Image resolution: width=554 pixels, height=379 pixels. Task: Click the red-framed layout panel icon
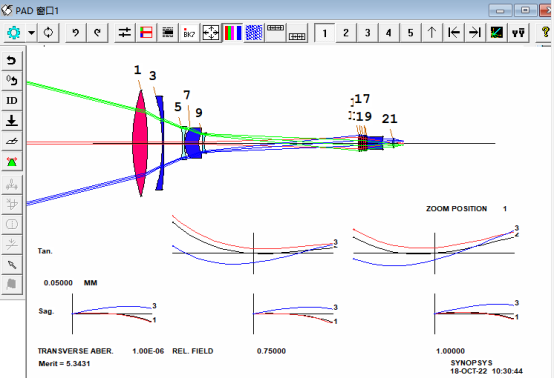point(146,33)
